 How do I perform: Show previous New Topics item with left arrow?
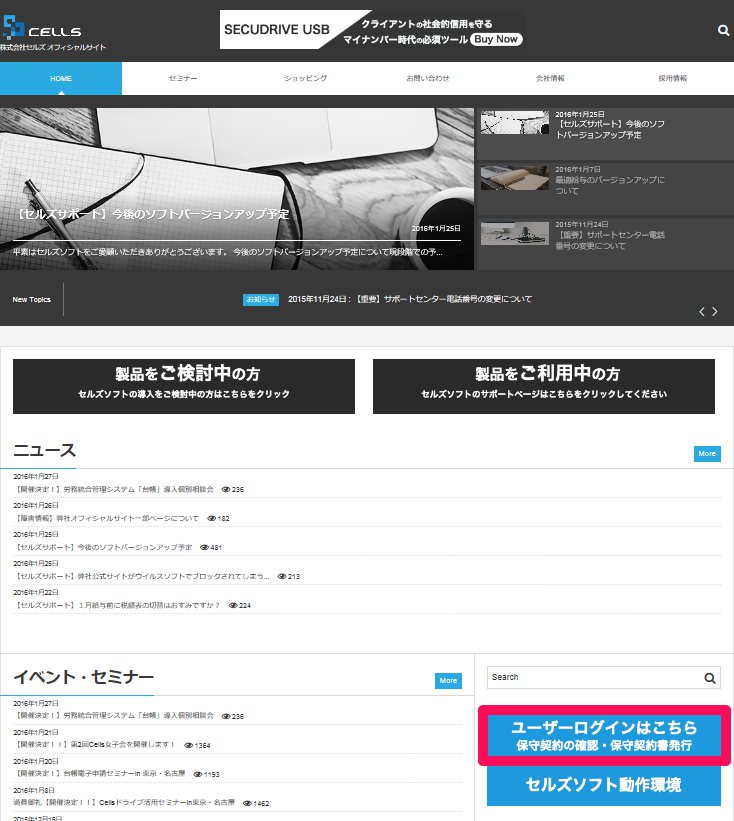tap(702, 312)
